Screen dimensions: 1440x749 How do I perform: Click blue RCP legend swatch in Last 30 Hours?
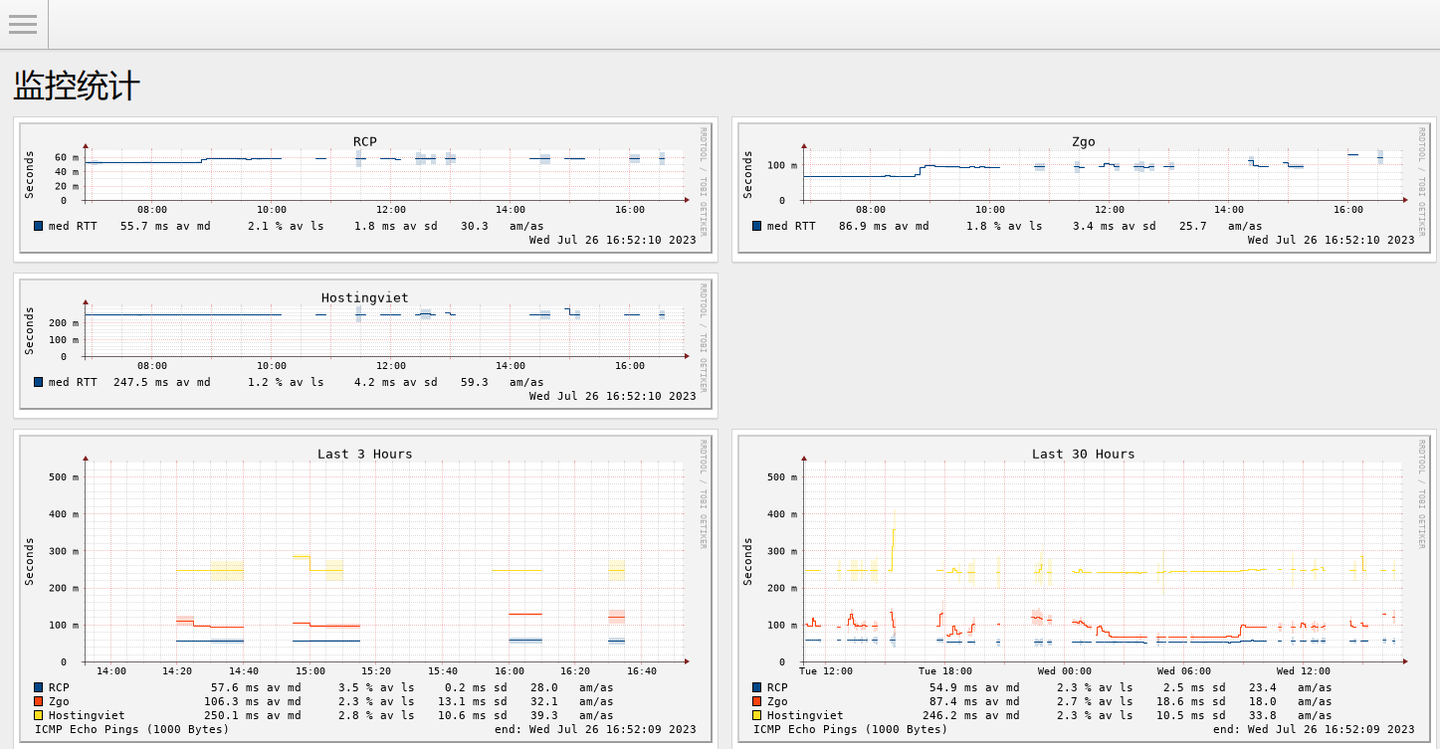(x=757, y=687)
